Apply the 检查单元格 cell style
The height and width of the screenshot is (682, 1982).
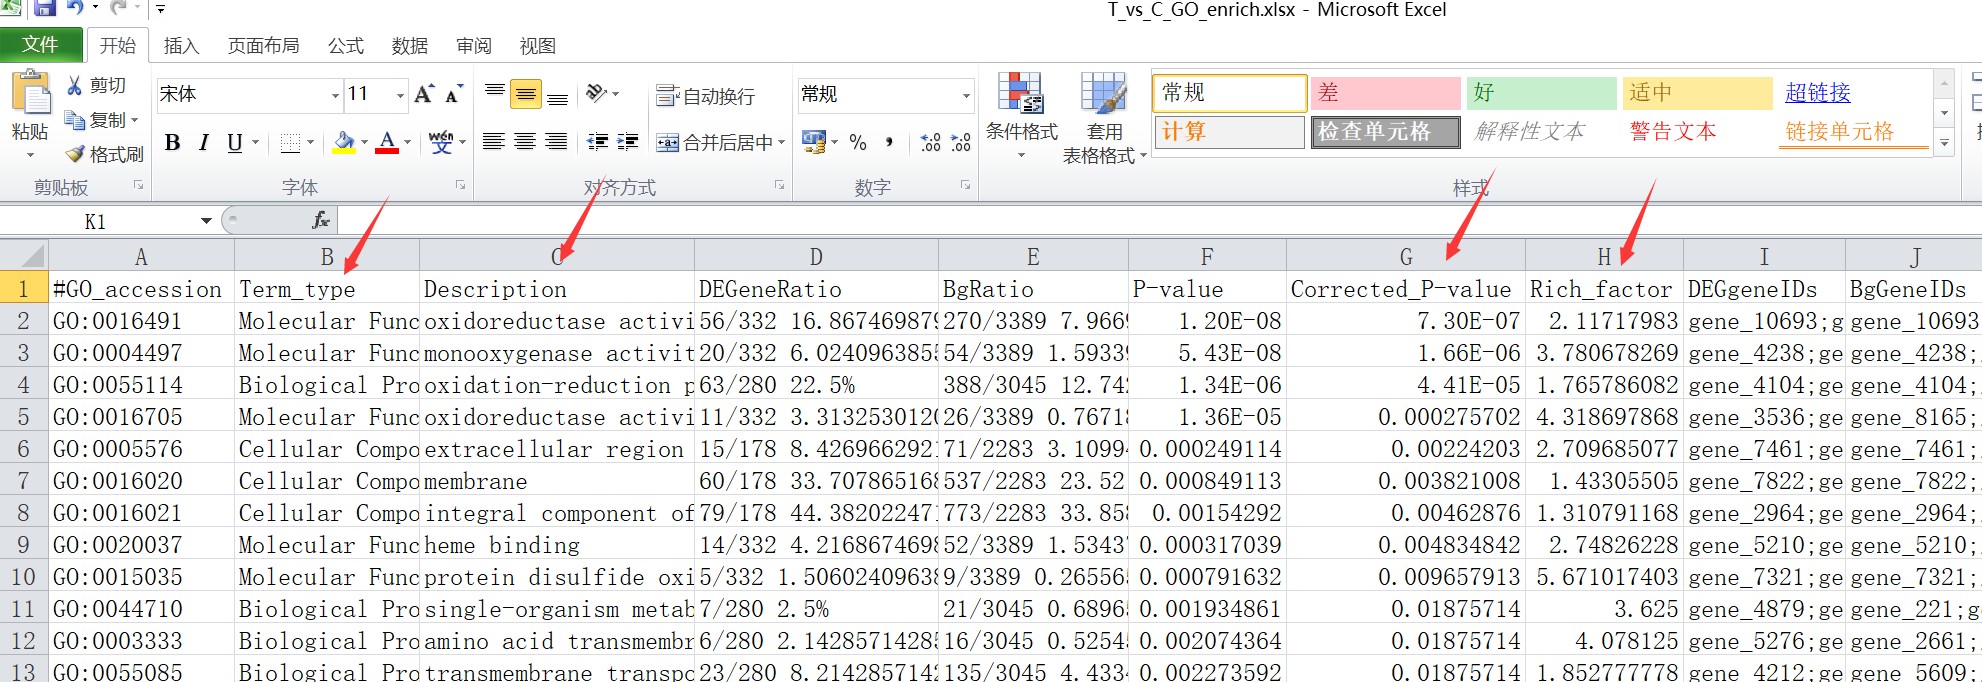coord(1384,132)
